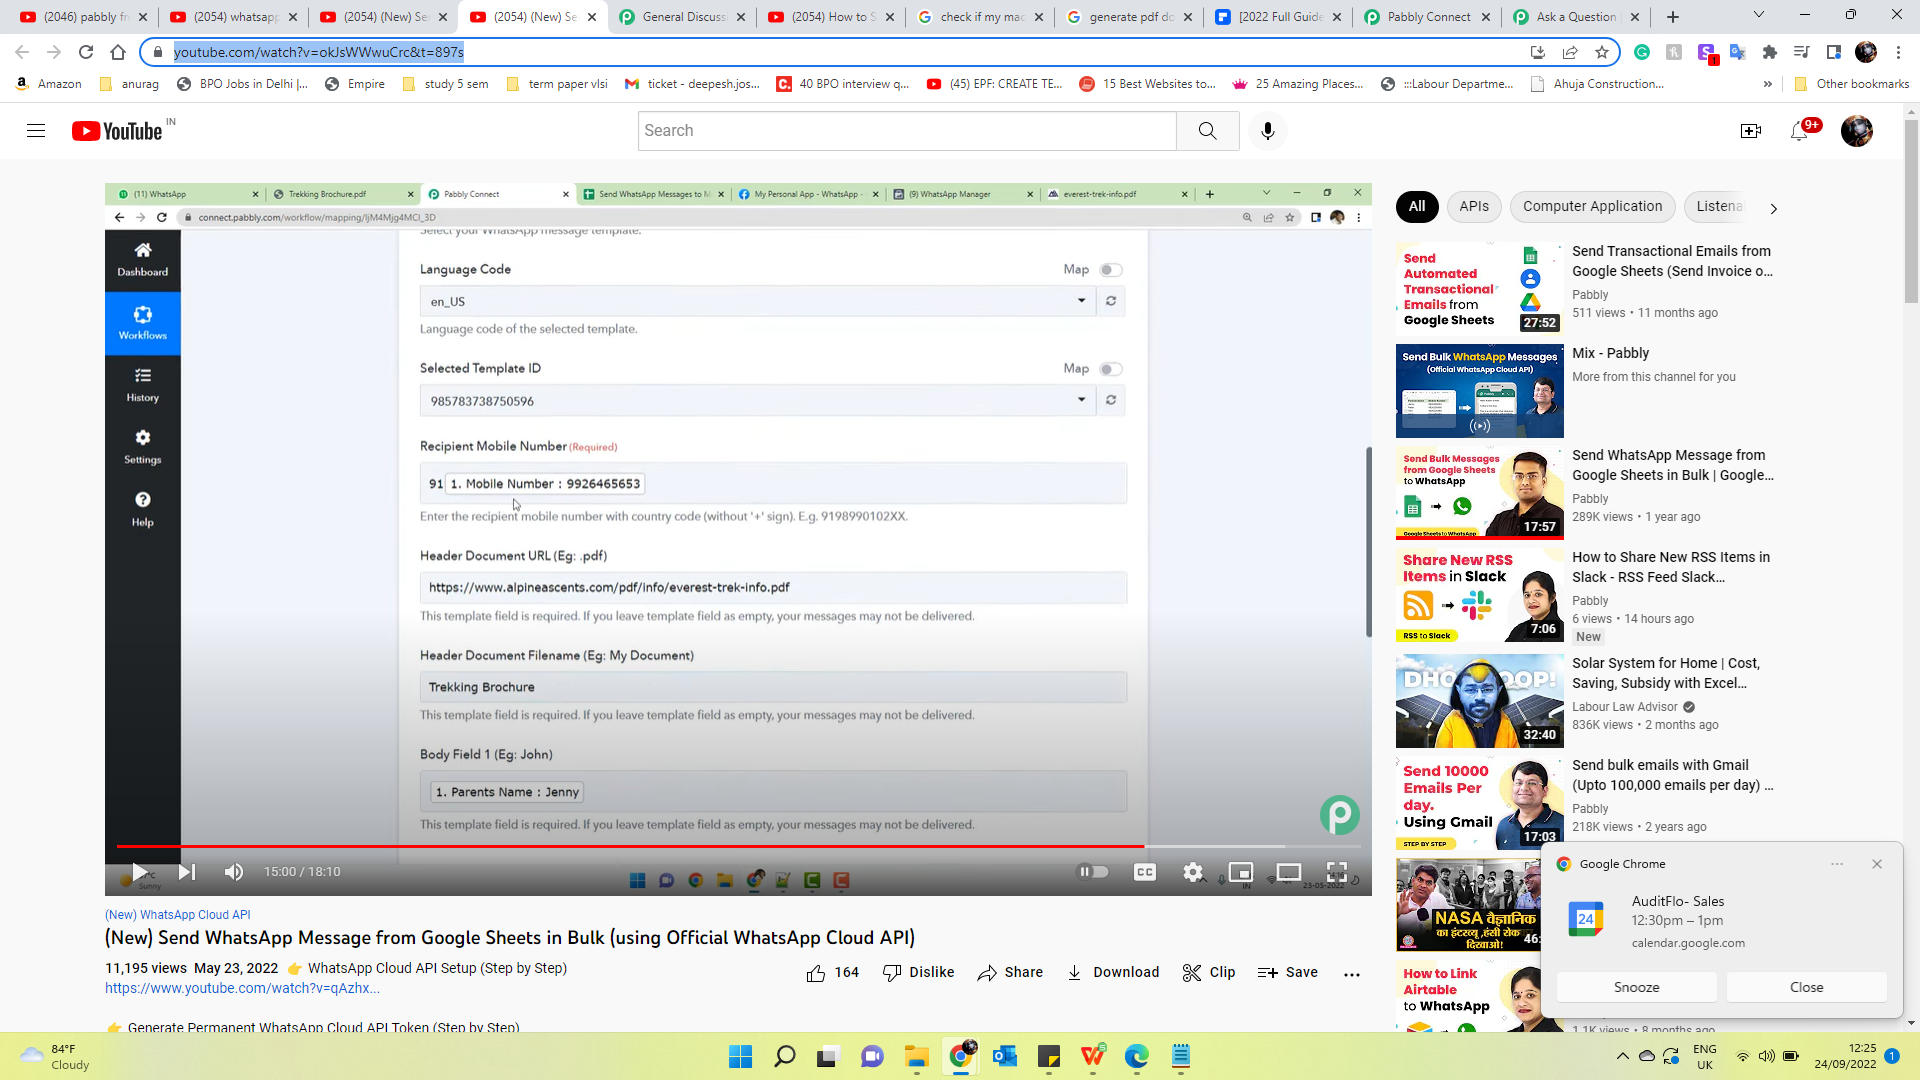Switch to the Ask a Question tab

1577,17
